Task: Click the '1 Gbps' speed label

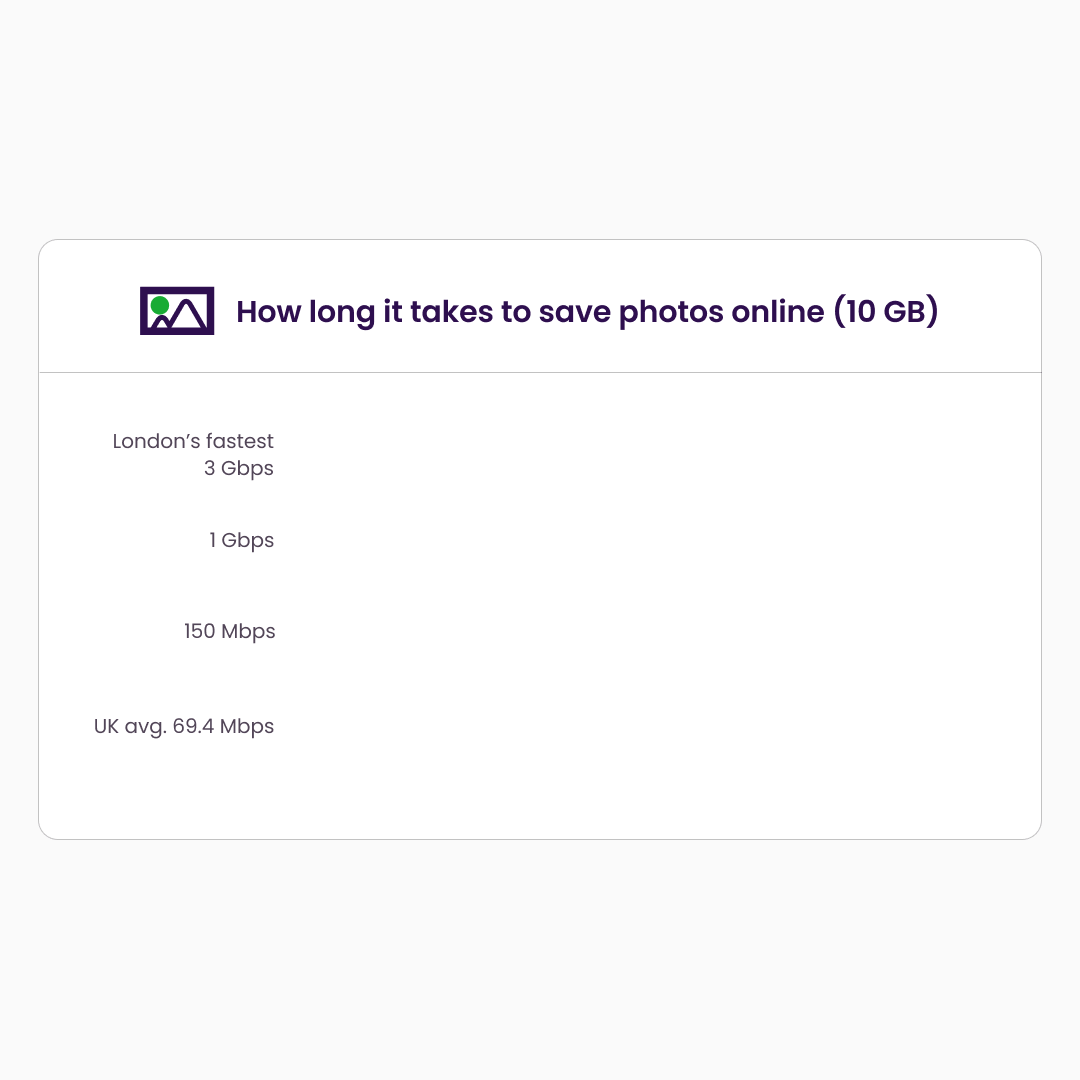Action: point(242,541)
